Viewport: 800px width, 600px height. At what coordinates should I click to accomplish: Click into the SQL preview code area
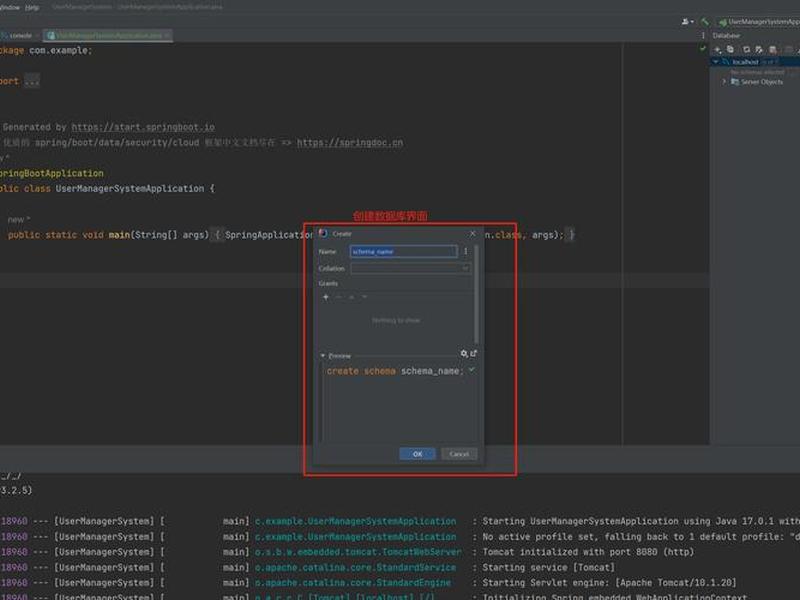[399, 403]
